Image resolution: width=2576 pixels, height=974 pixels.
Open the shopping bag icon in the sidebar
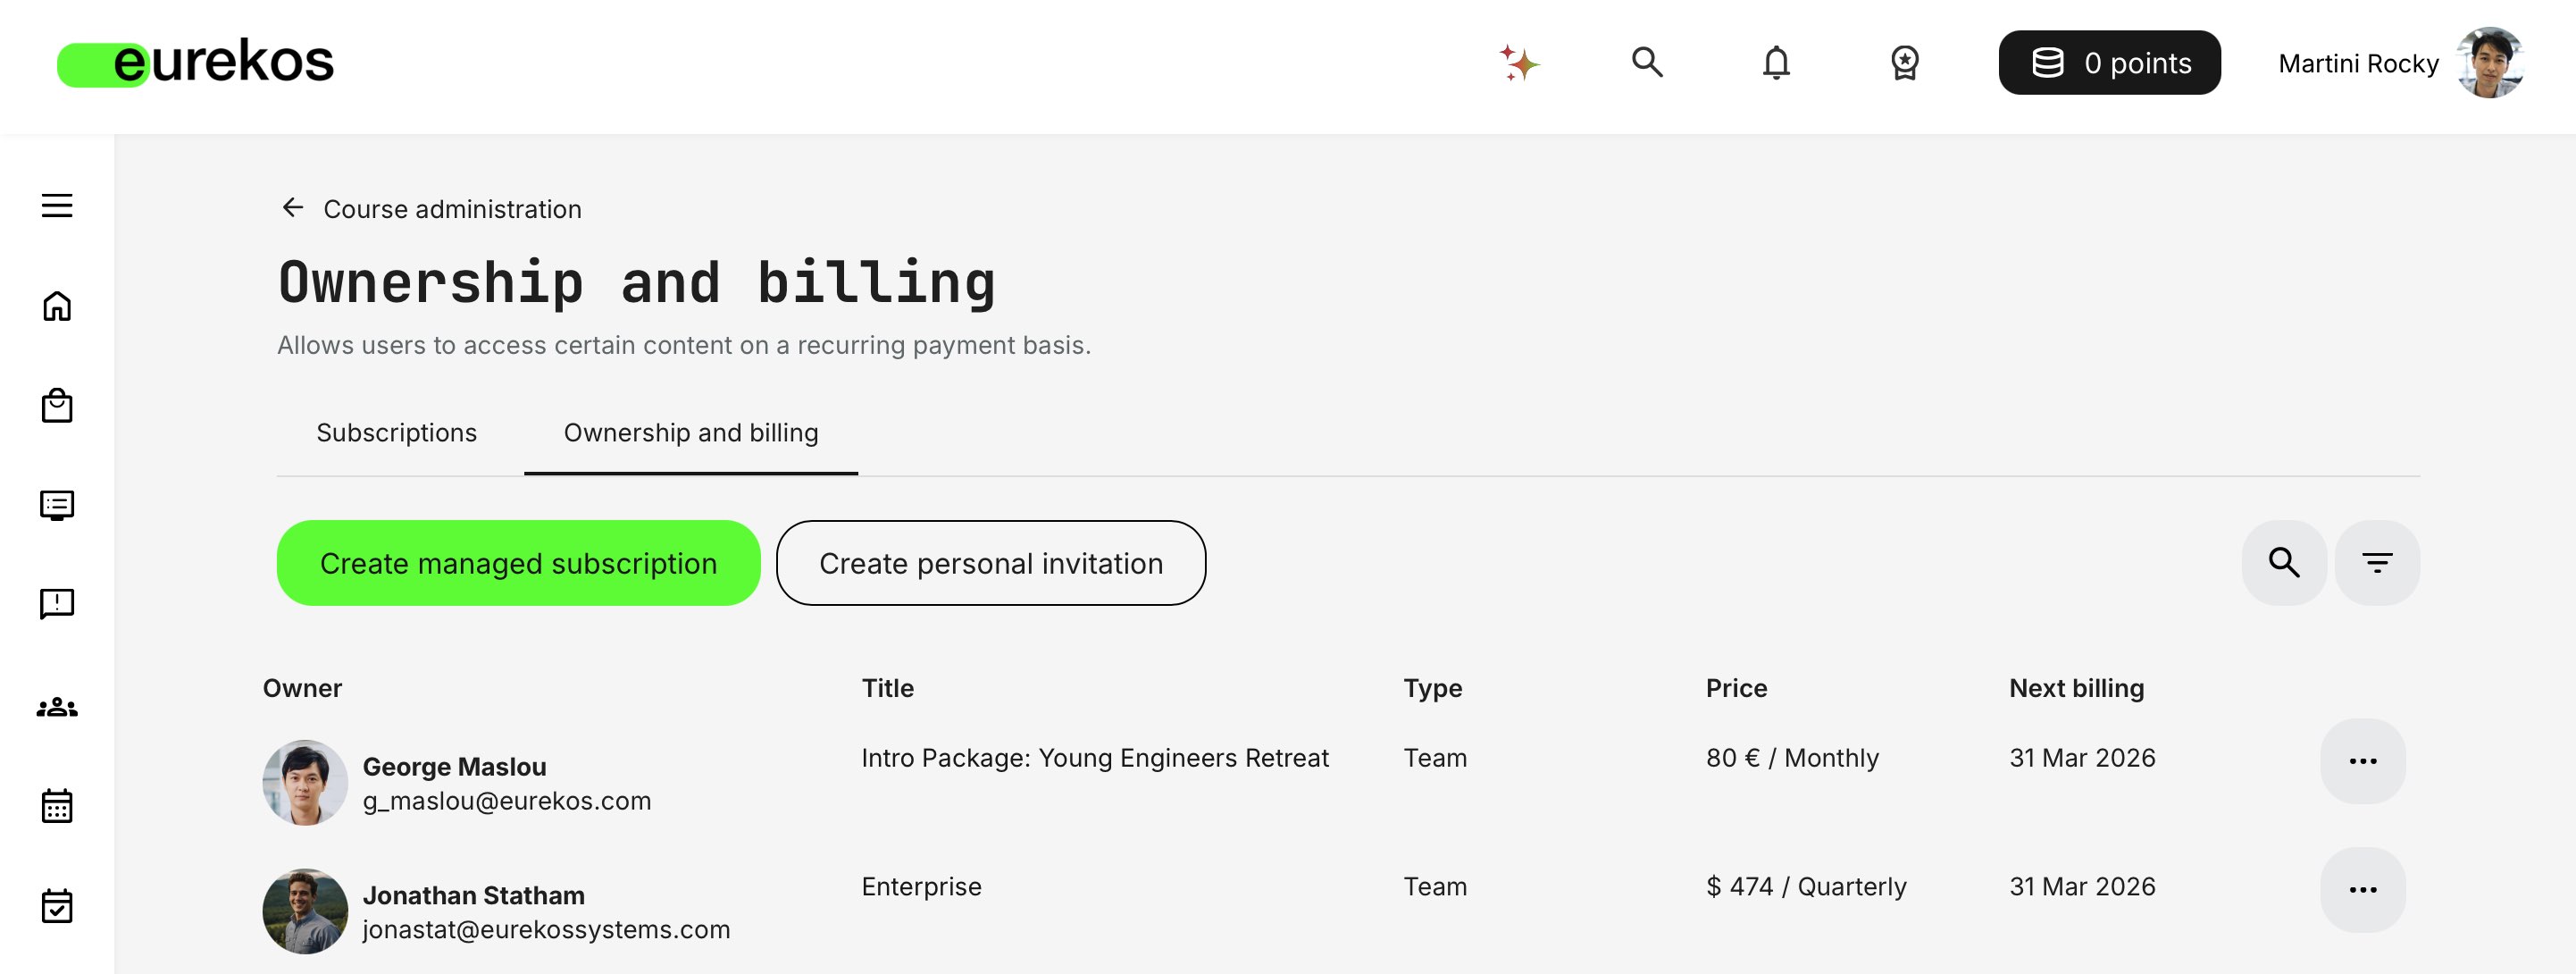pos(57,405)
